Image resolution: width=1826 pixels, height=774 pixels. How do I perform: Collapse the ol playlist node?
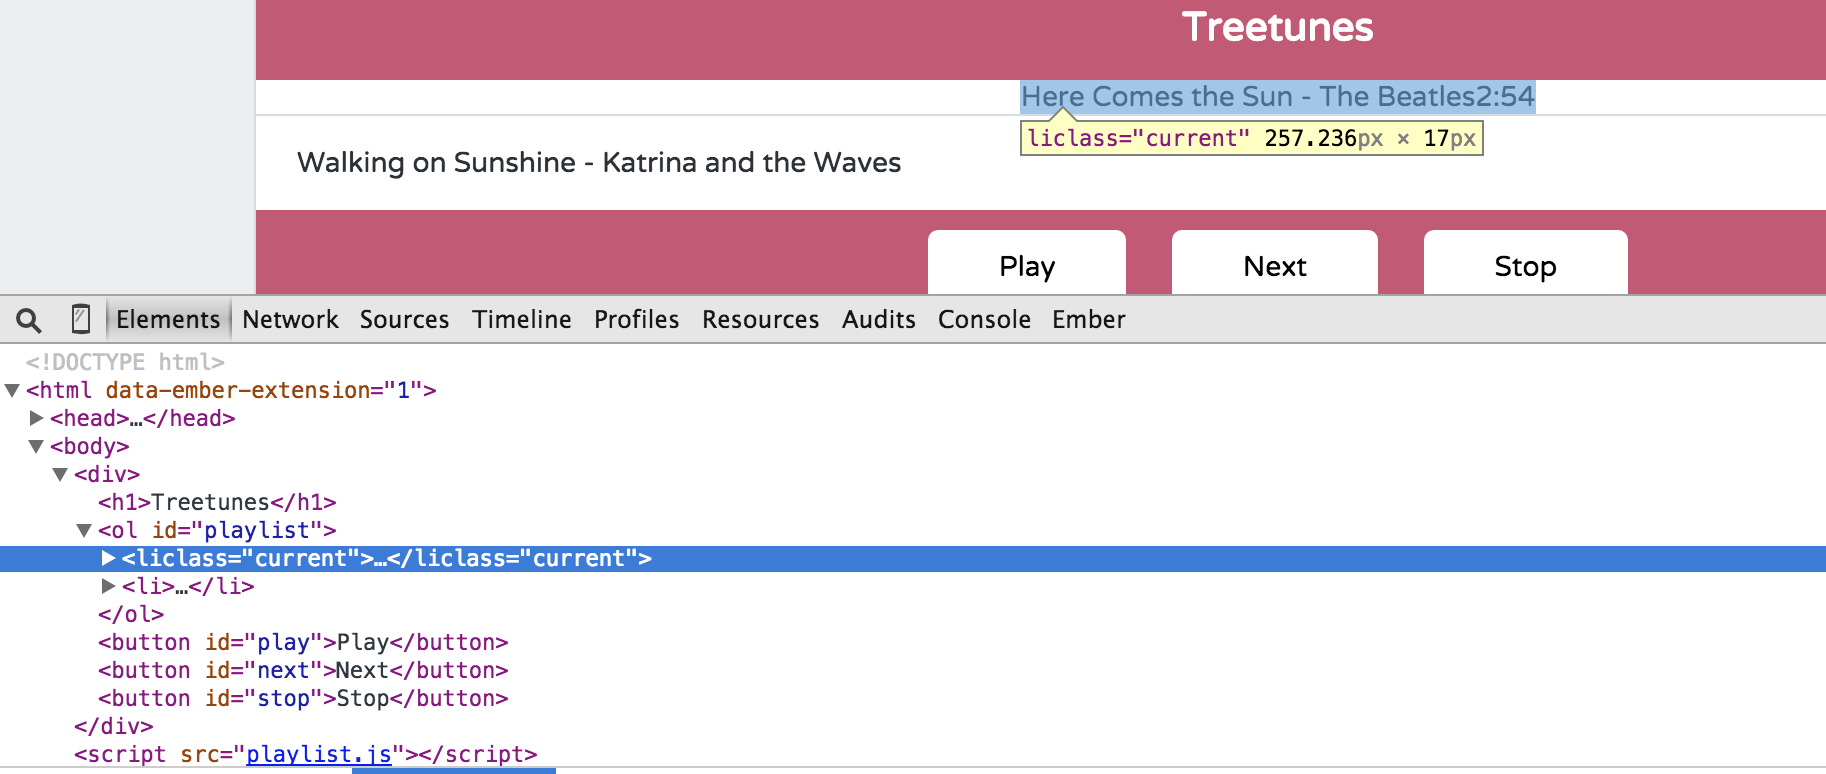point(84,531)
